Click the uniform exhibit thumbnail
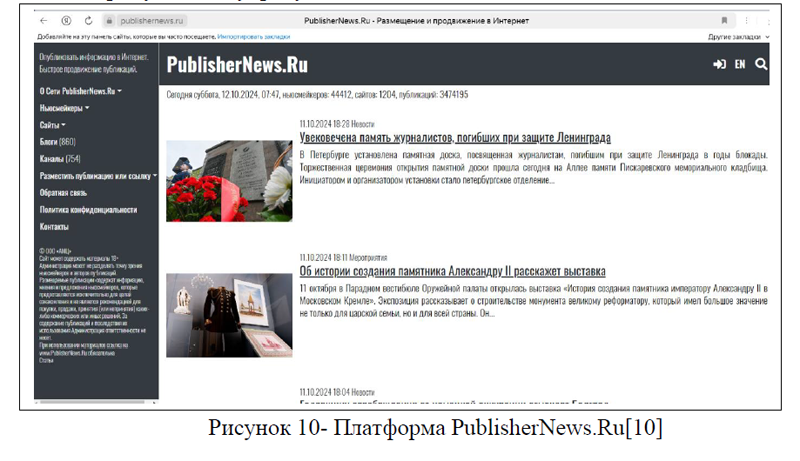800x461 pixels. tap(229, 315)
